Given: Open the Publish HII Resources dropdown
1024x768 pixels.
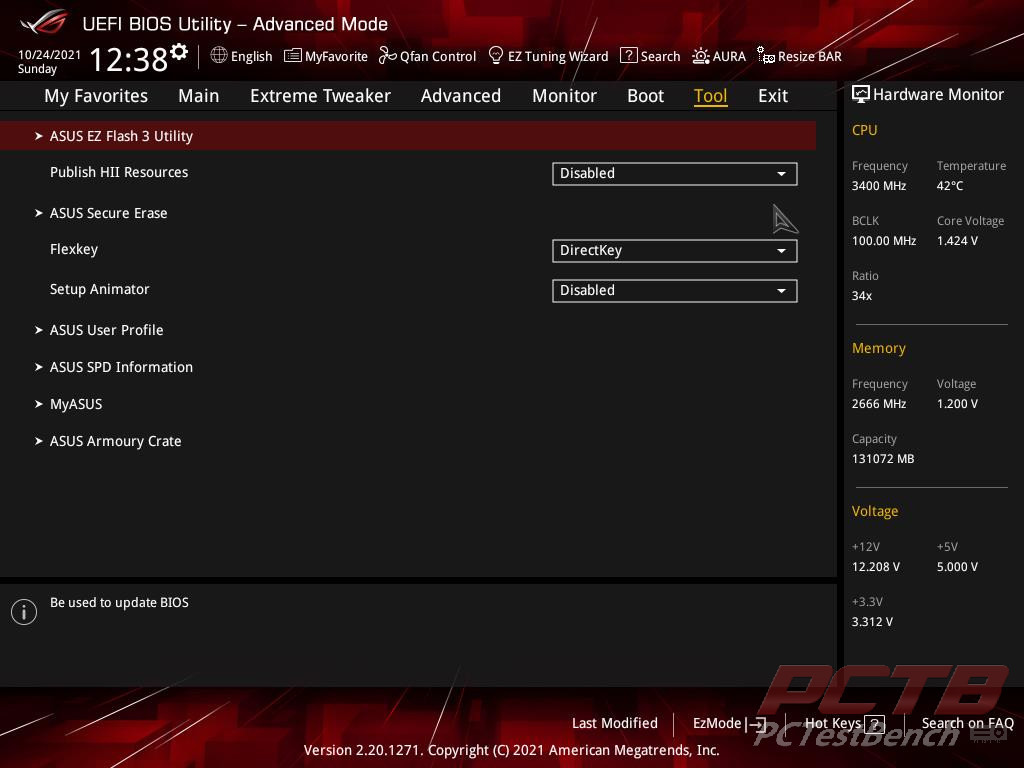Looking at the screenshot, I should click(675, 174).
